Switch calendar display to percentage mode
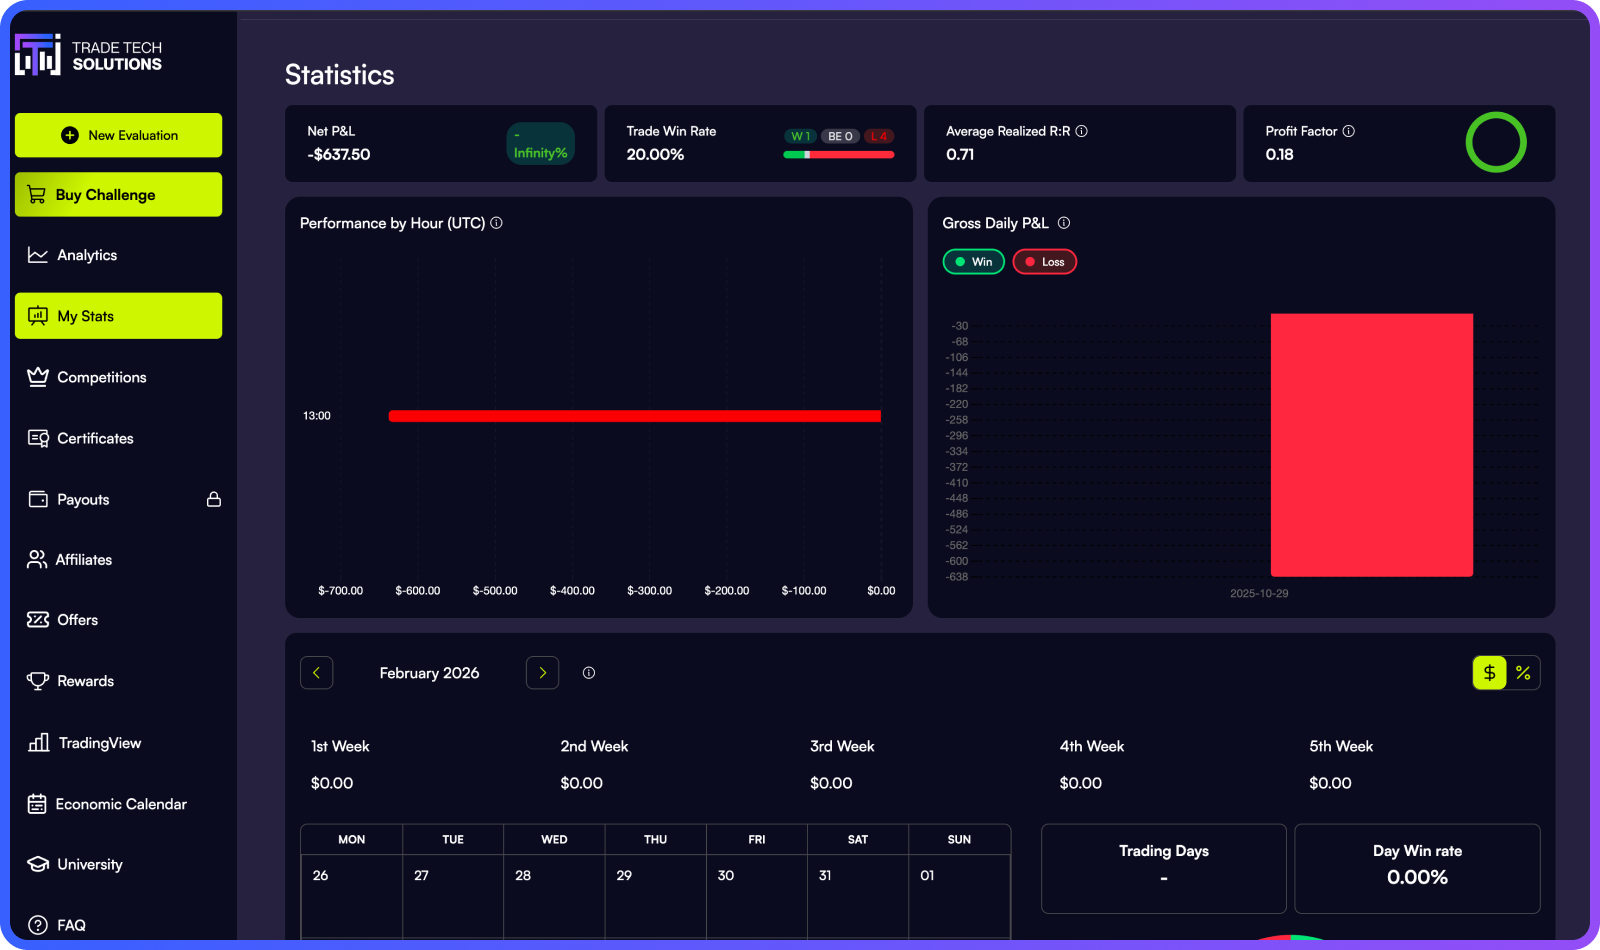This screenshot has width=1600, height=950. (1523, 673)
